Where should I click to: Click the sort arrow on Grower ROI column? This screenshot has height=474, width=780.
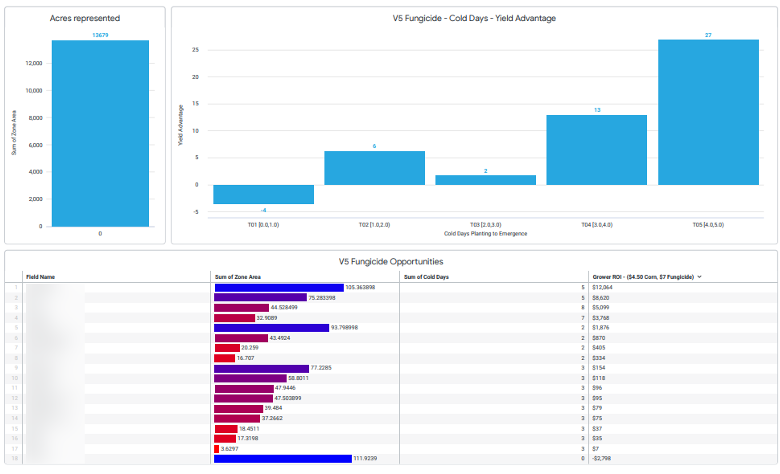[699, 276]
